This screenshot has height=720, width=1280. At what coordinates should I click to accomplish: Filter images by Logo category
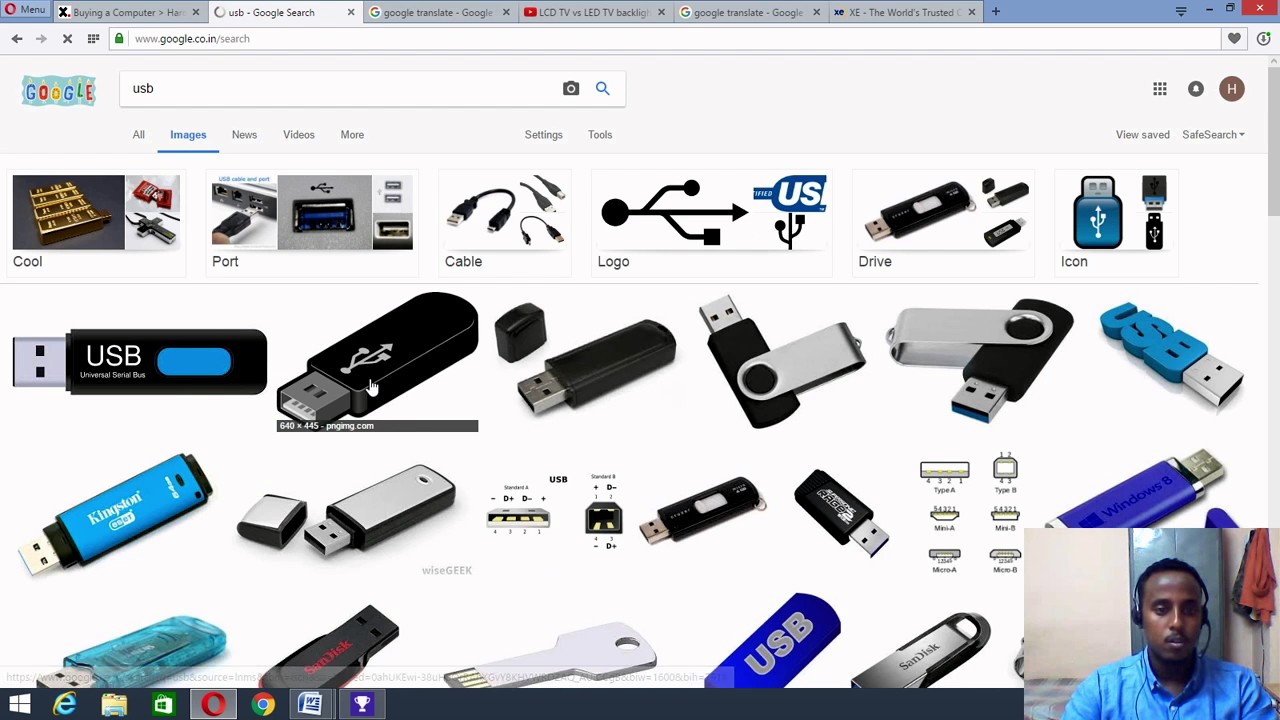[x=711, y=223]
